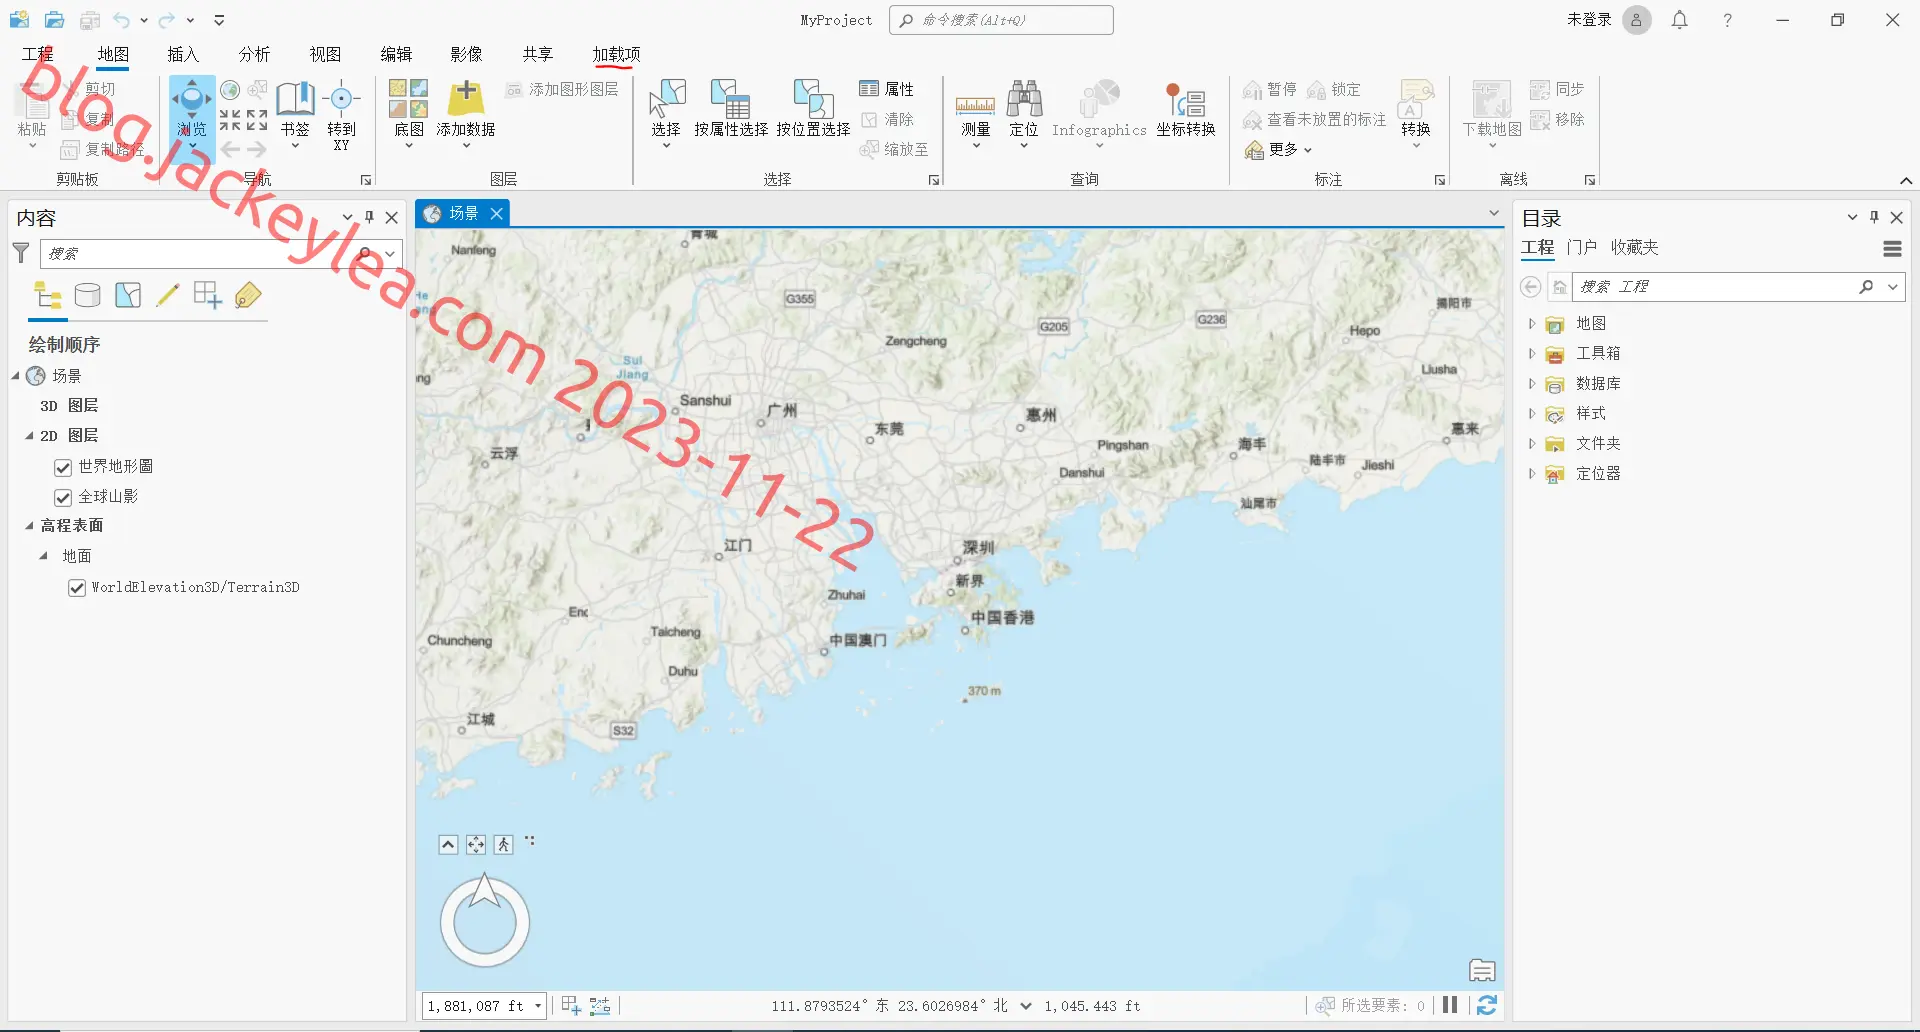
Task: Open the scale dropdown showing 1,881,087 ft
Action: (539, 1006)
